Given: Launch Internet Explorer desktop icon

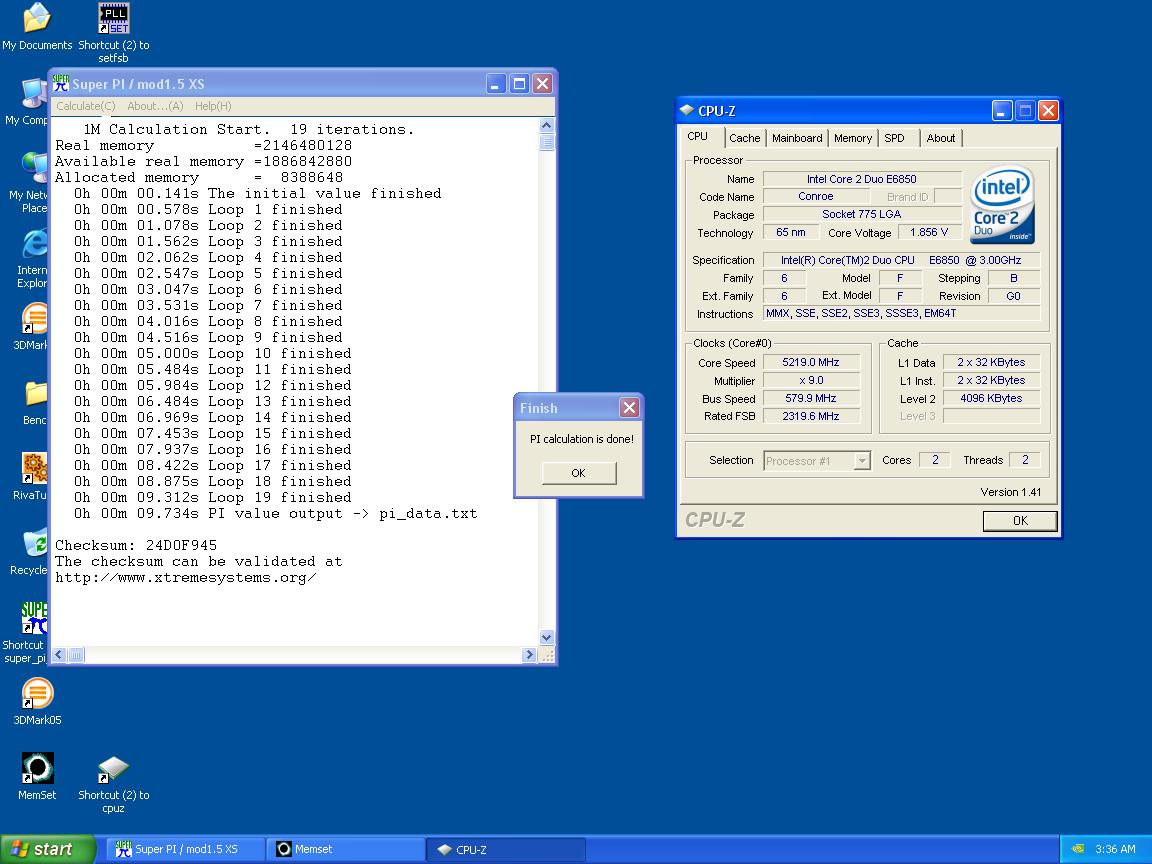Looking at the screenshot, I should coord(34,244).
